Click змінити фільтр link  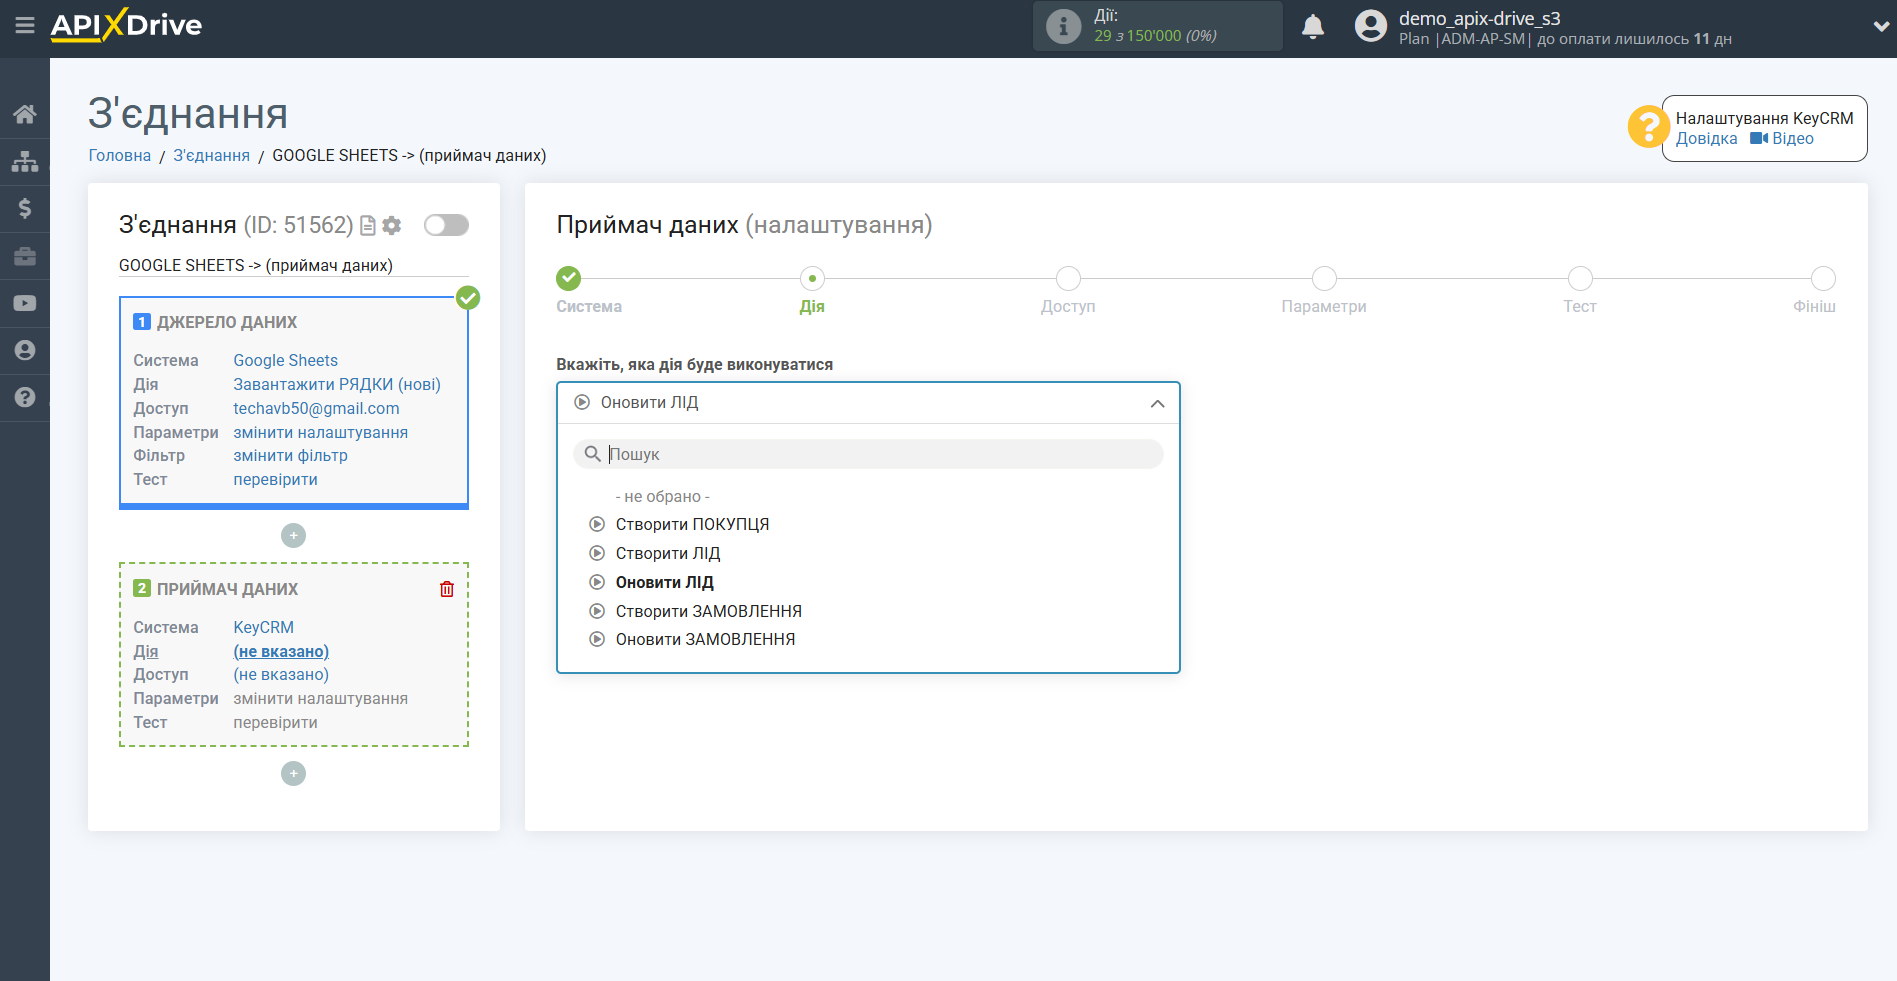290,456
